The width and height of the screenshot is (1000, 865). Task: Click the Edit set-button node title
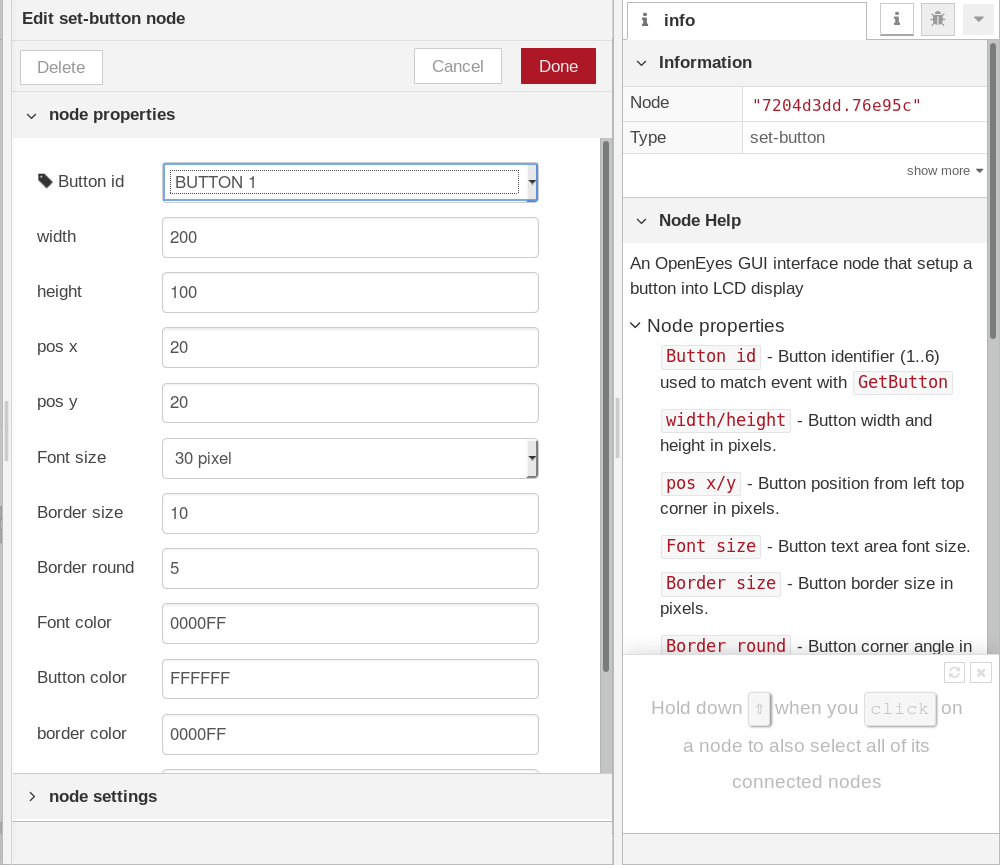tap(103, 18)
